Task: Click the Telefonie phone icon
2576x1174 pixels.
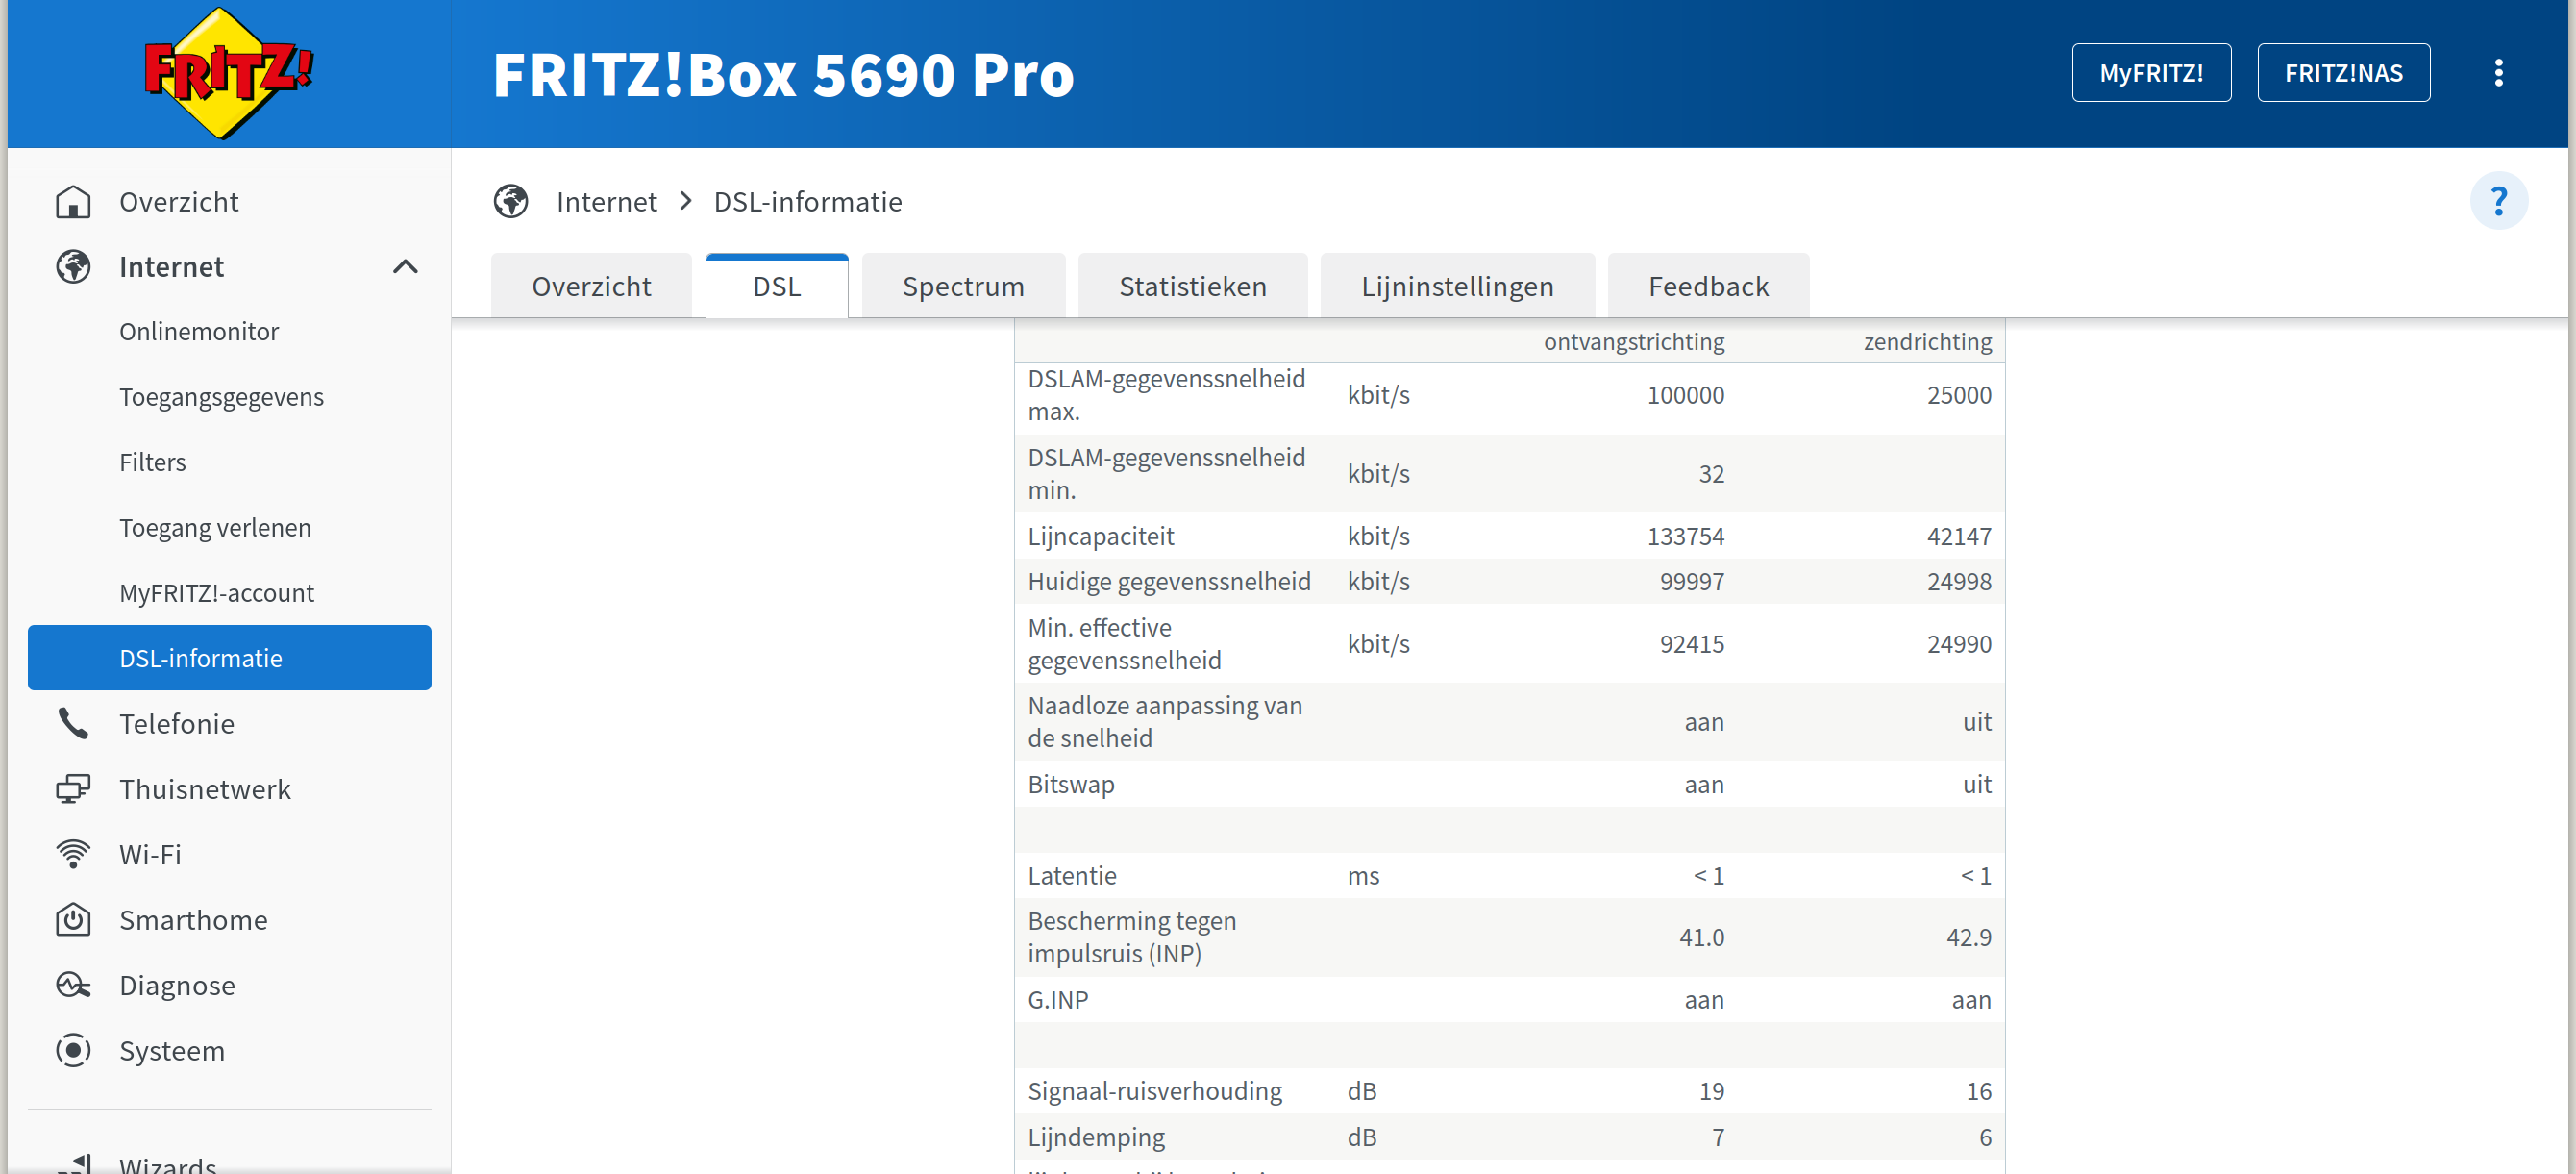Action: (73, 723)
